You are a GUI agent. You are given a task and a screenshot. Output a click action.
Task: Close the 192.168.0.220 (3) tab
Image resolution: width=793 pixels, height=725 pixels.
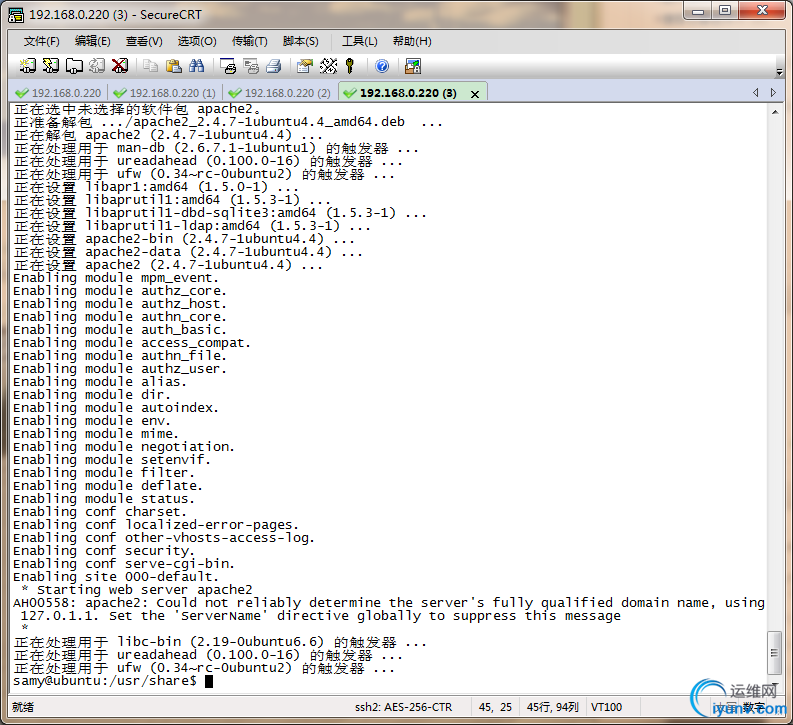474,94
